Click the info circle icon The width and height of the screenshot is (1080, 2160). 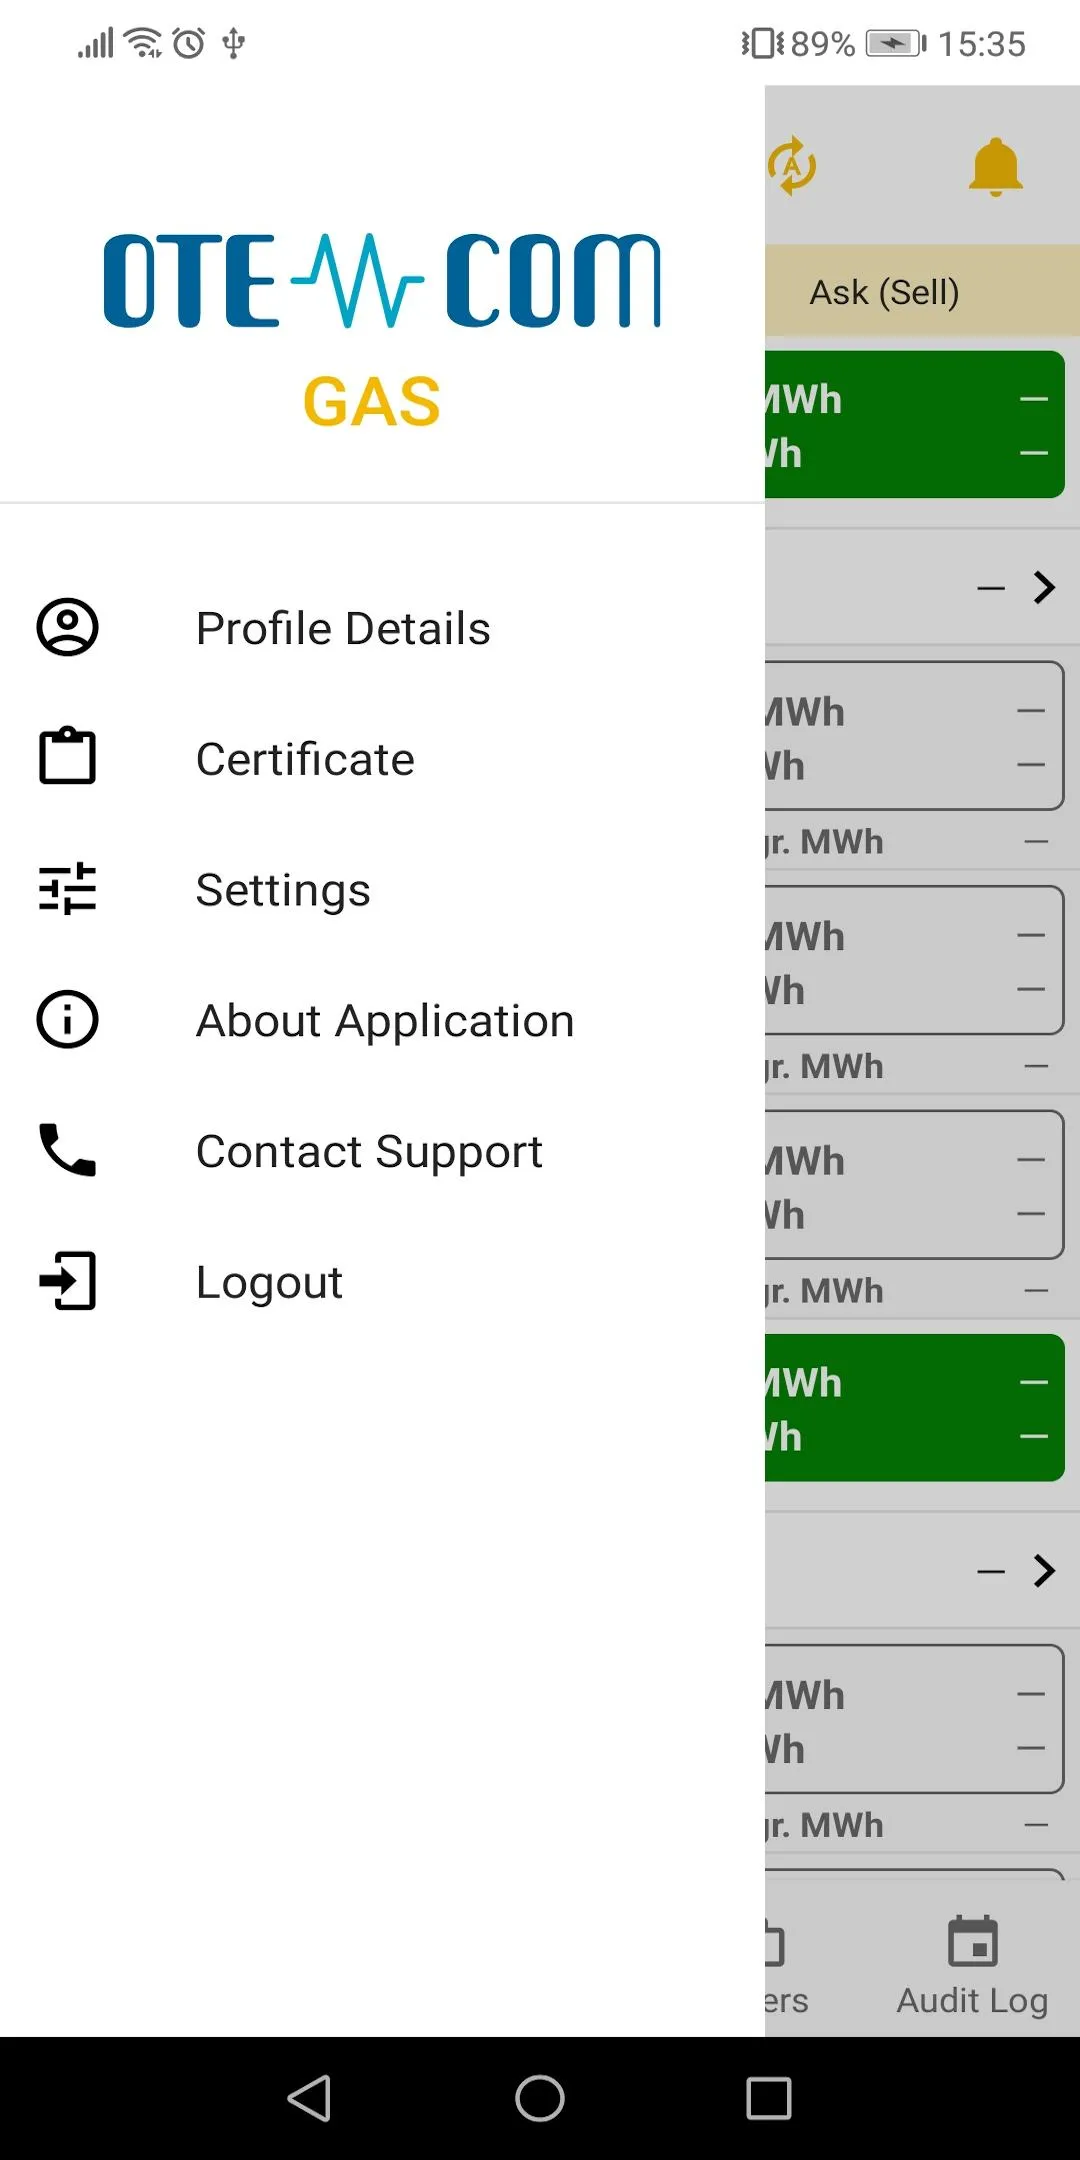click(67, 1020)
